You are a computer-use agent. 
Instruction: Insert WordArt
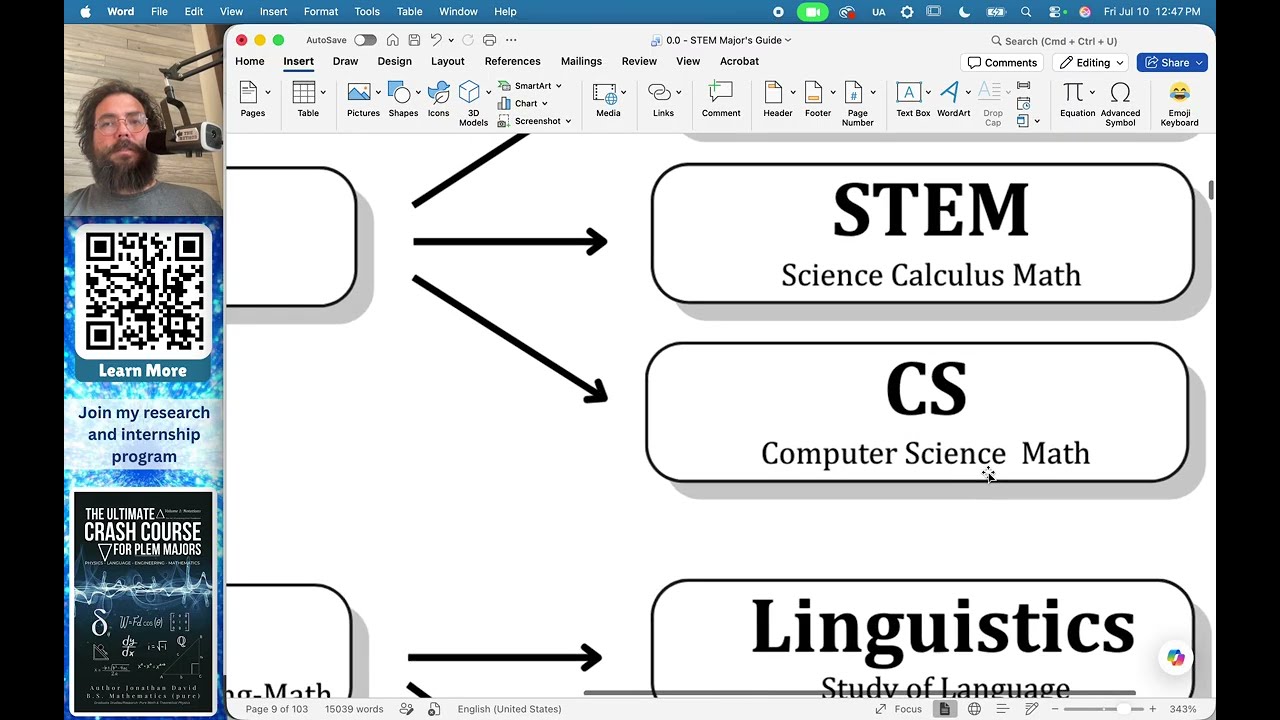point(952,100)
